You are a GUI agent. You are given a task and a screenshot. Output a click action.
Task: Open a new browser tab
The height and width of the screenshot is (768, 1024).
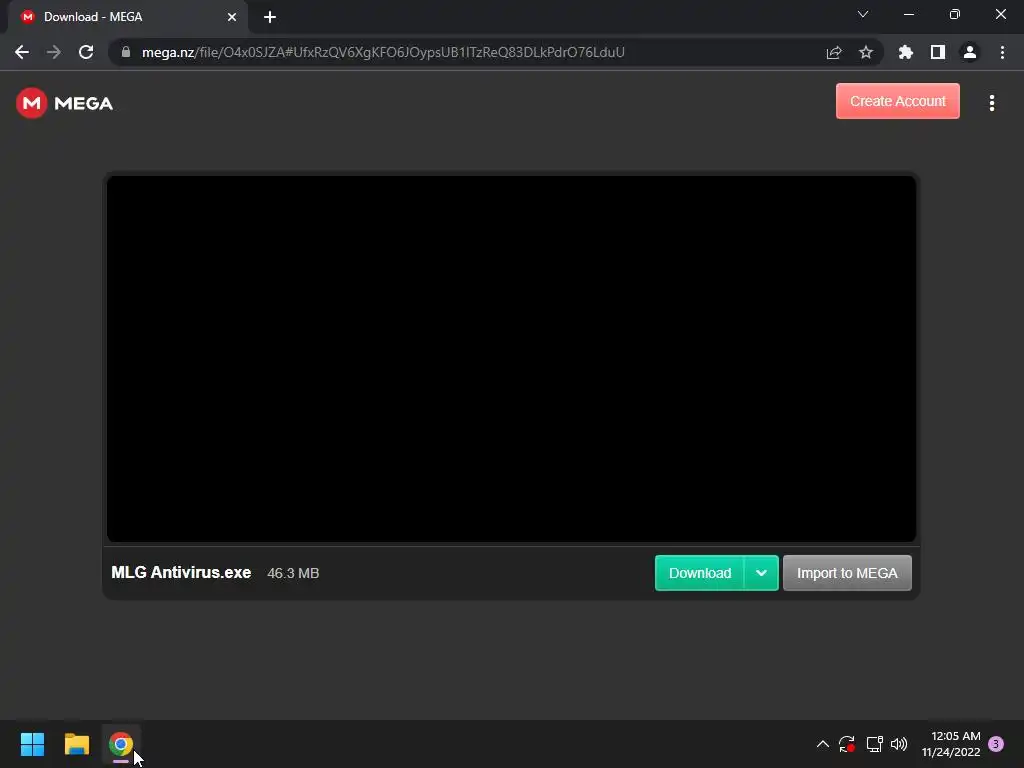click(x=270, y=17)
